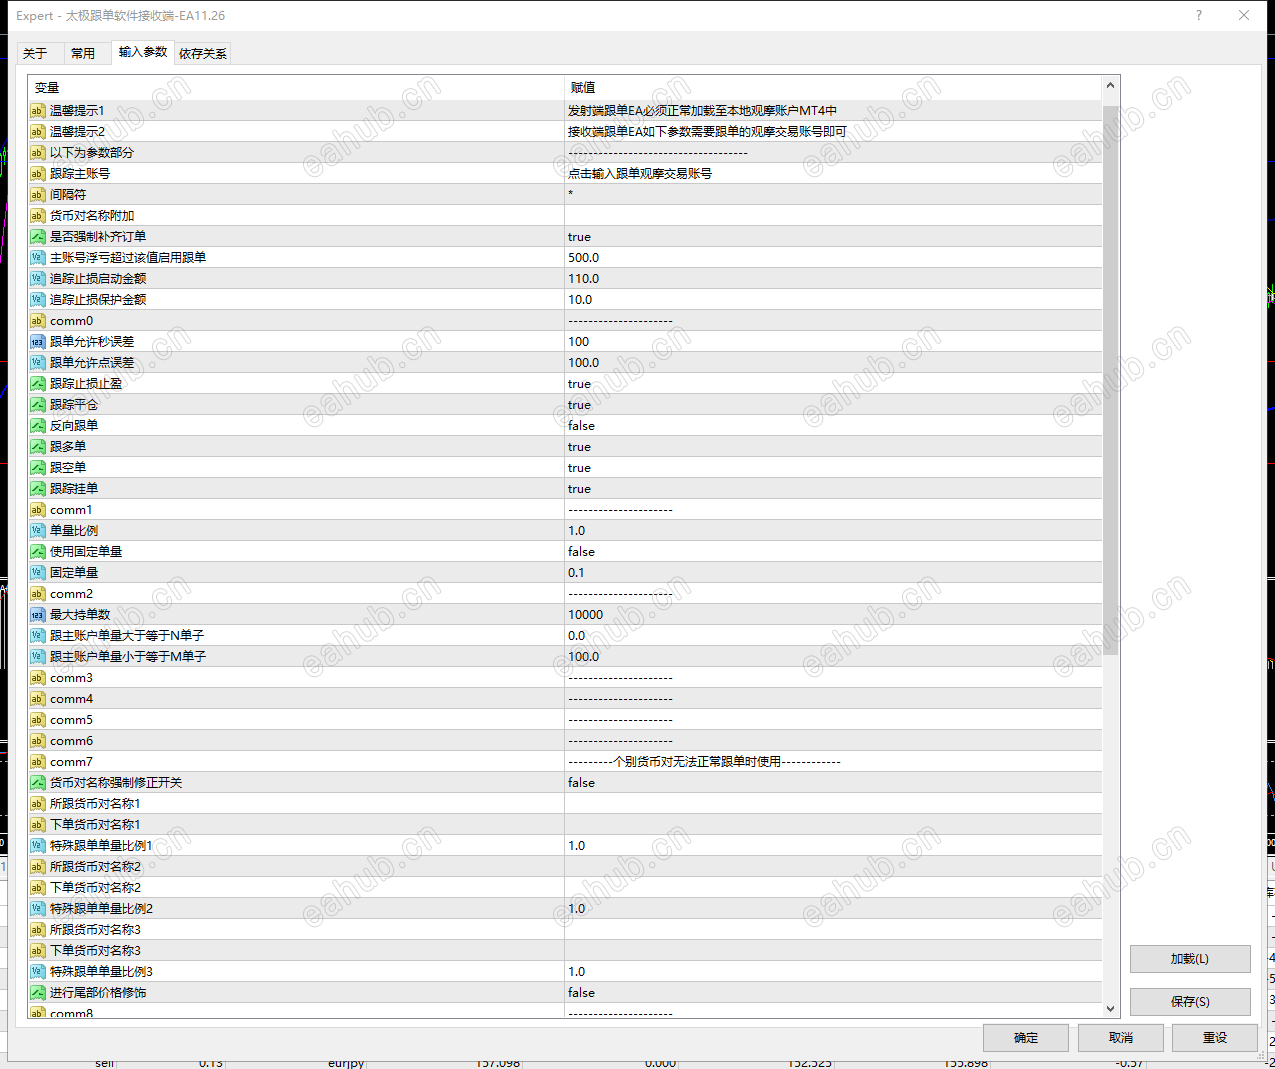The width and height of the screenshot is (1275, 1069).
Task: Select the 以下为参数部分 row
Action: coord(566,153)
